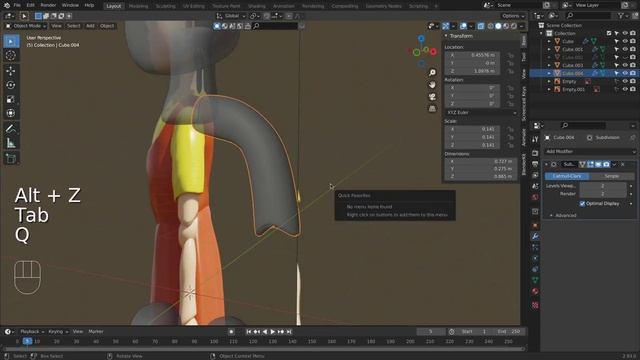Open the Material properties tab
The width and height of the screenshot is (640, 360).
coord(535,291)
